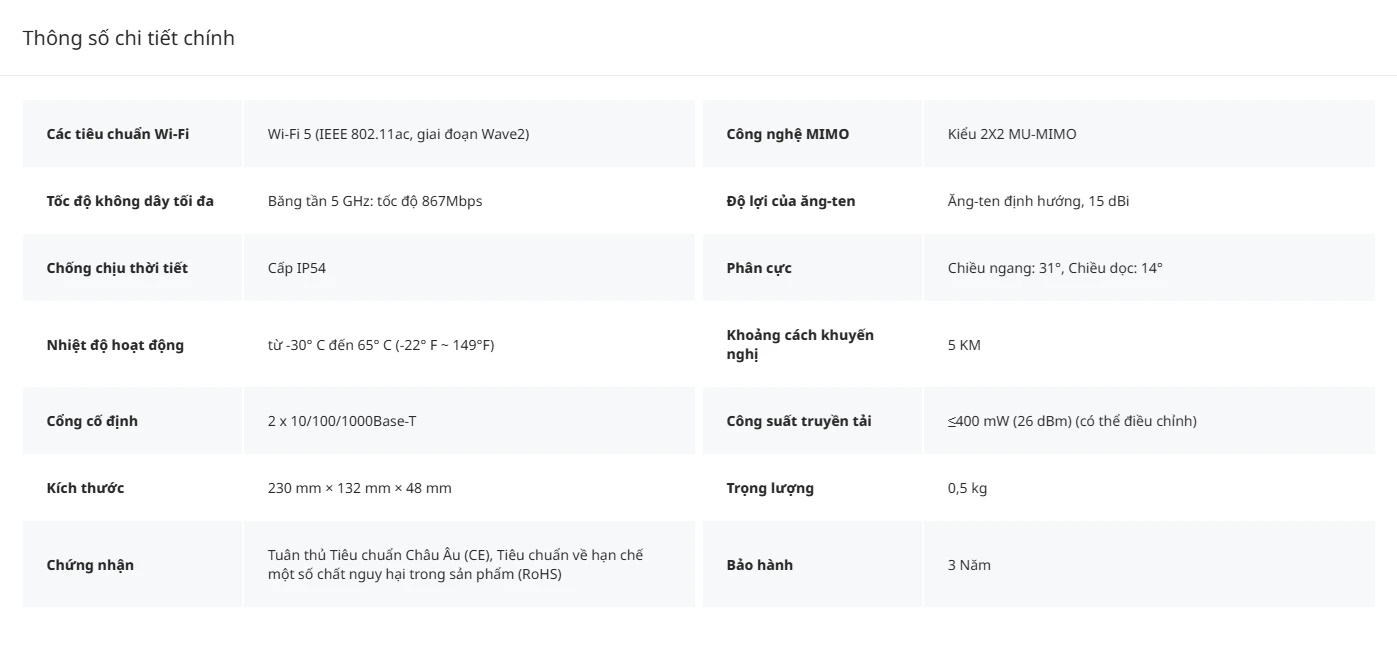Click the label "Phân cực"
1397x670 pixels.
(759, 268)
